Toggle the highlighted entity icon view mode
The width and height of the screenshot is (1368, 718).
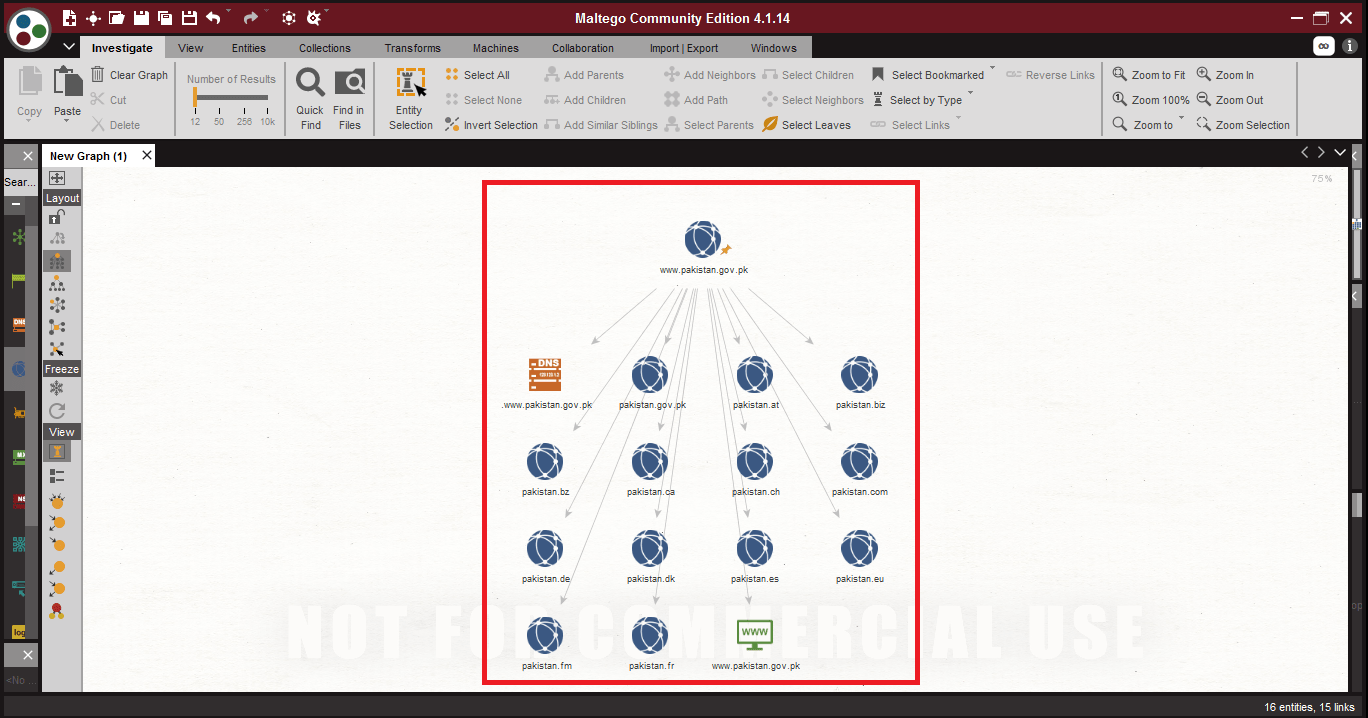click(57, 452)
